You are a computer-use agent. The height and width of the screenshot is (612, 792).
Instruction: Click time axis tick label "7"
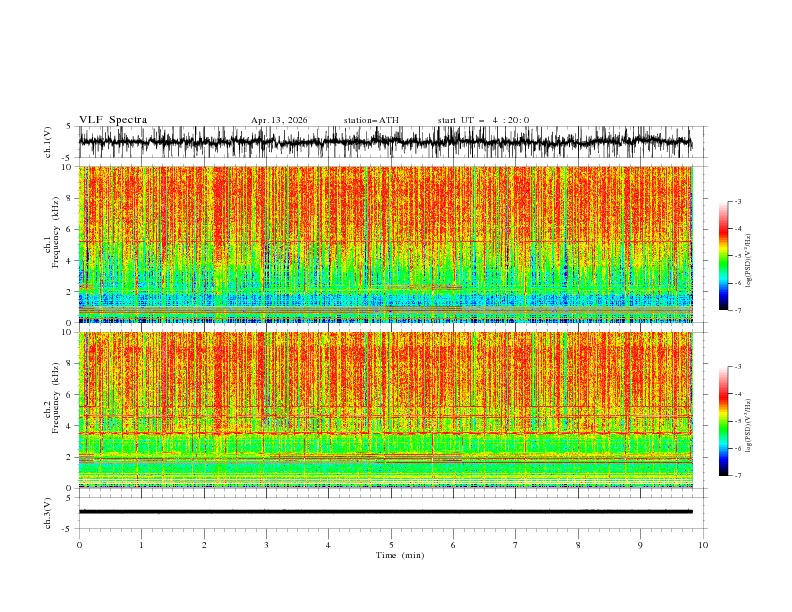click(516, 545)
